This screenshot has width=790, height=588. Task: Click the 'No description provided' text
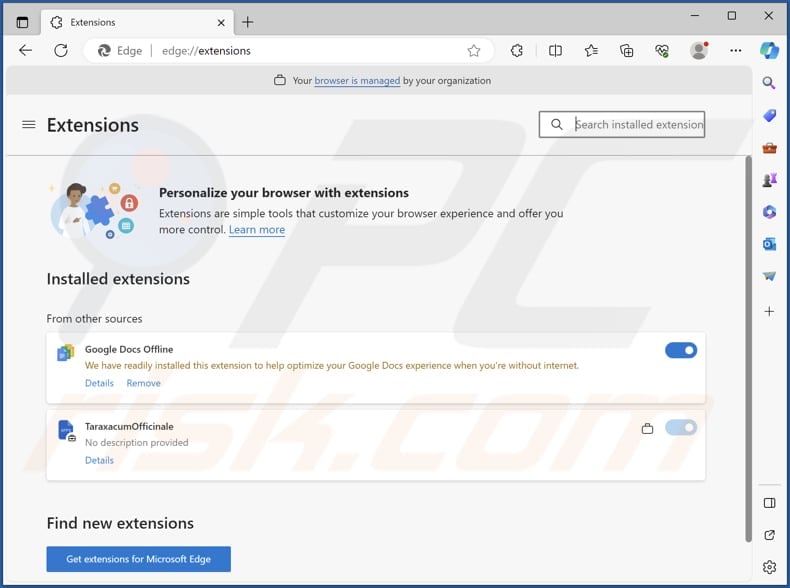coord(137,442)
